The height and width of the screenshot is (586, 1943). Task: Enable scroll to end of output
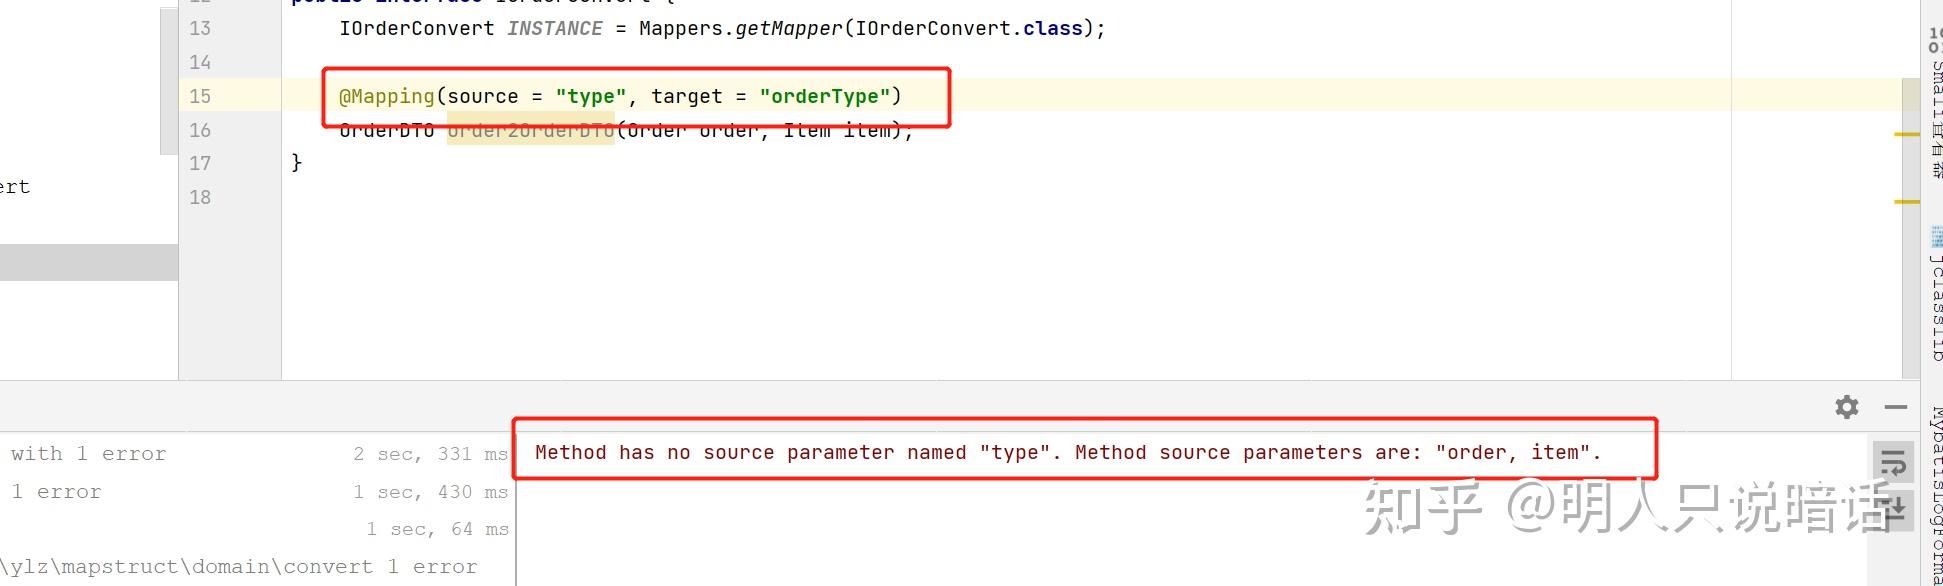point(1892,510)
